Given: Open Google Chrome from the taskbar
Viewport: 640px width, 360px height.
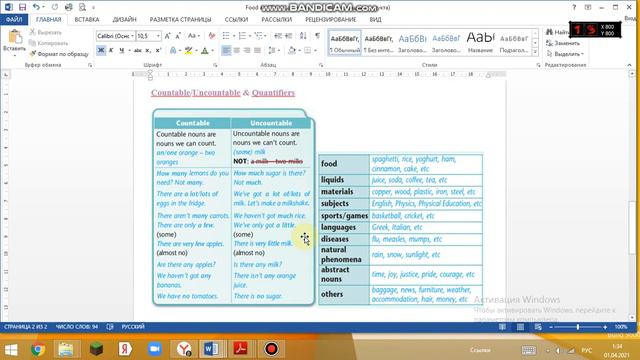Looking at the screenshot, I should tap(38, 349).
